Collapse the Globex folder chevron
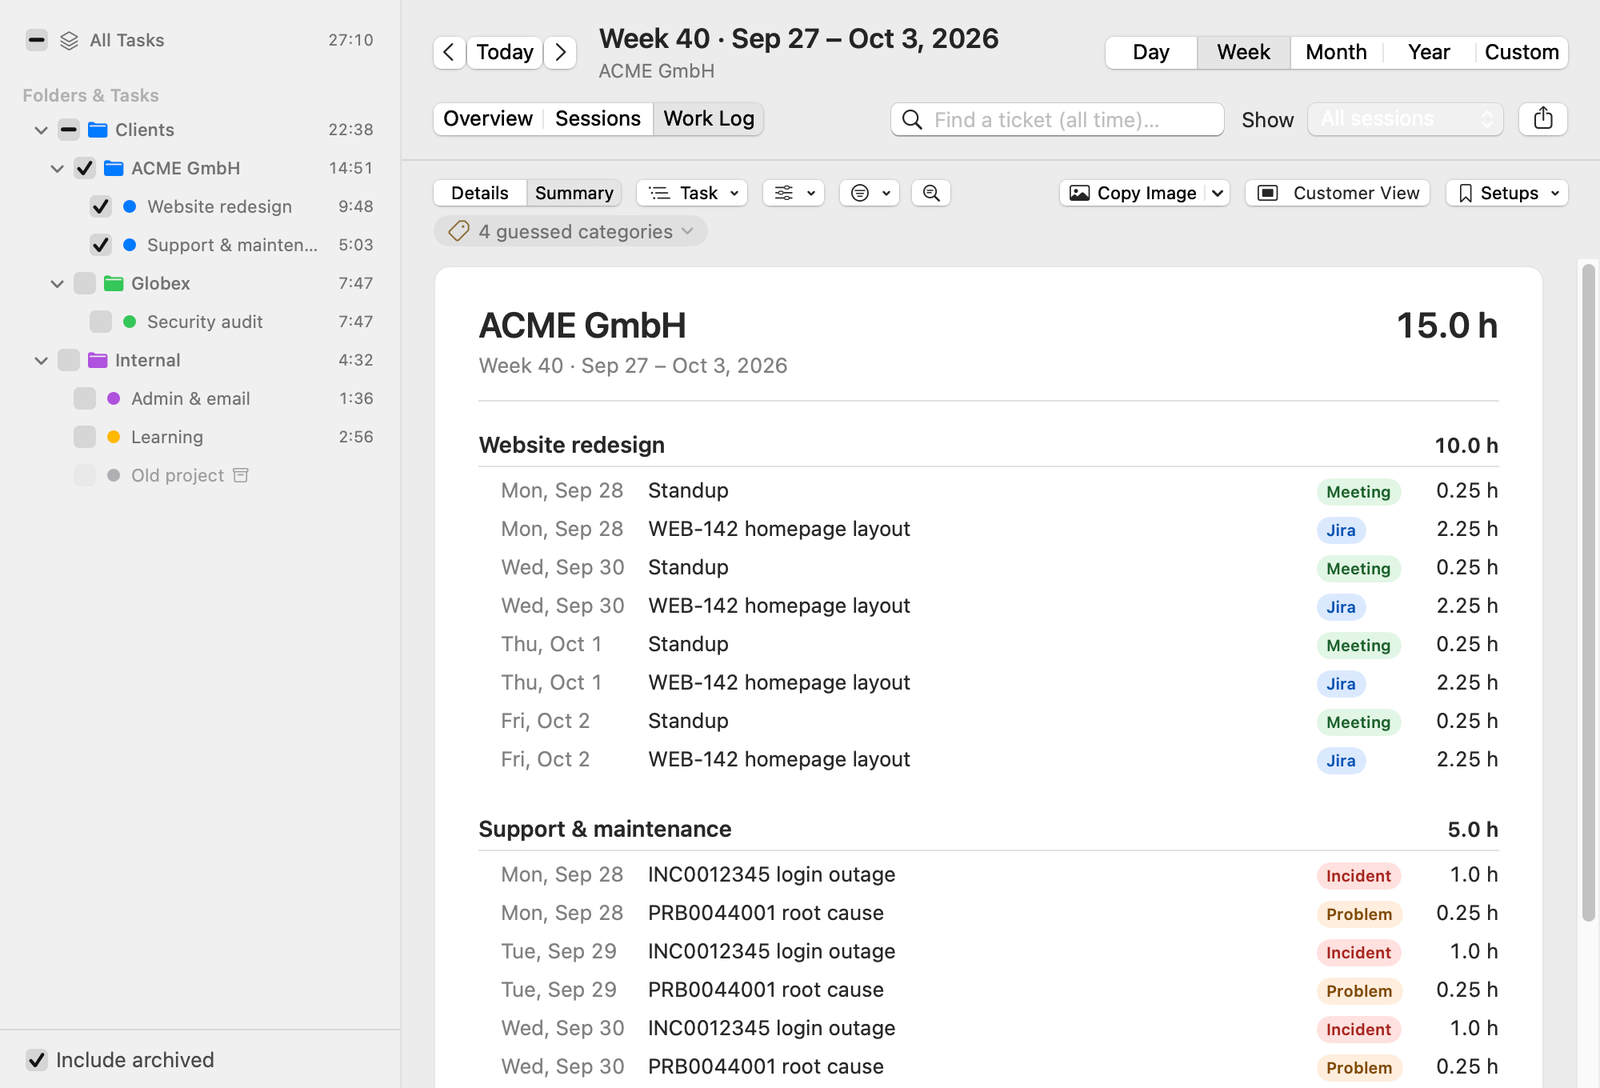1600x1088 pixels. [57, 284]
